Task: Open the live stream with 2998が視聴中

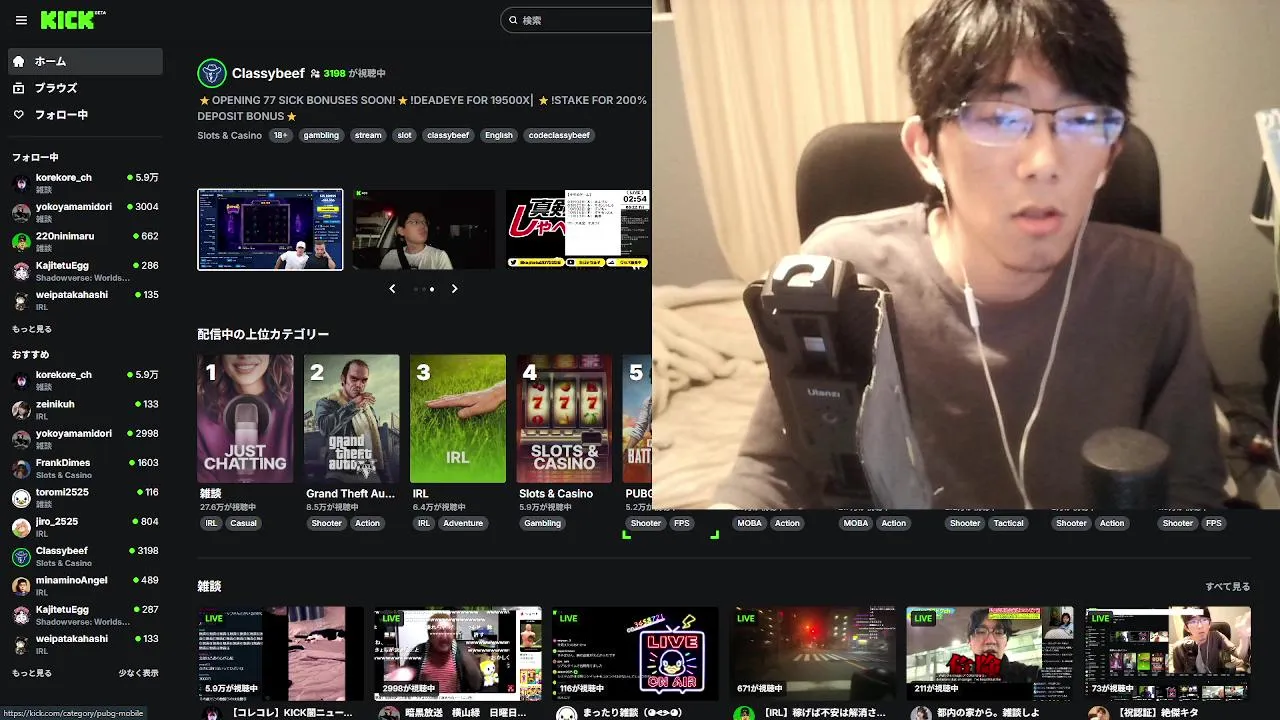Action: pyautogui.click(x=458, y=653)
